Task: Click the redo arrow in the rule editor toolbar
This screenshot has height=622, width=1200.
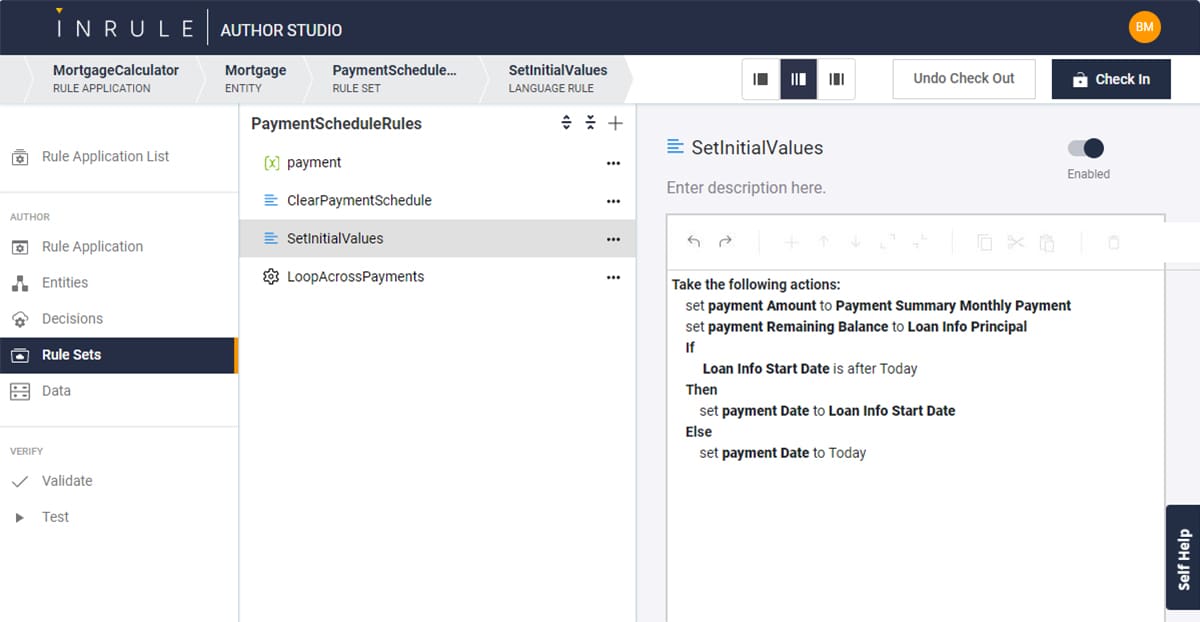Action: (726, 242)
